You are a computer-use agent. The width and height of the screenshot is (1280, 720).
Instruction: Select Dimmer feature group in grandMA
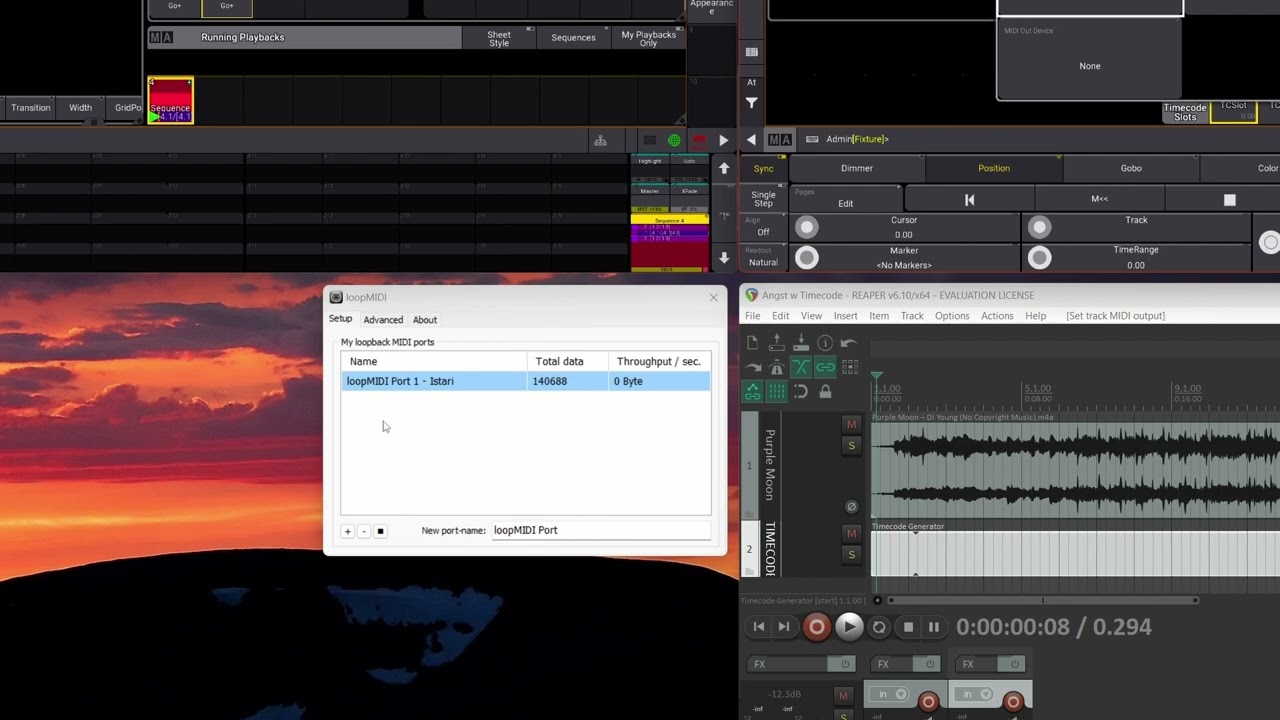(857, 168)
